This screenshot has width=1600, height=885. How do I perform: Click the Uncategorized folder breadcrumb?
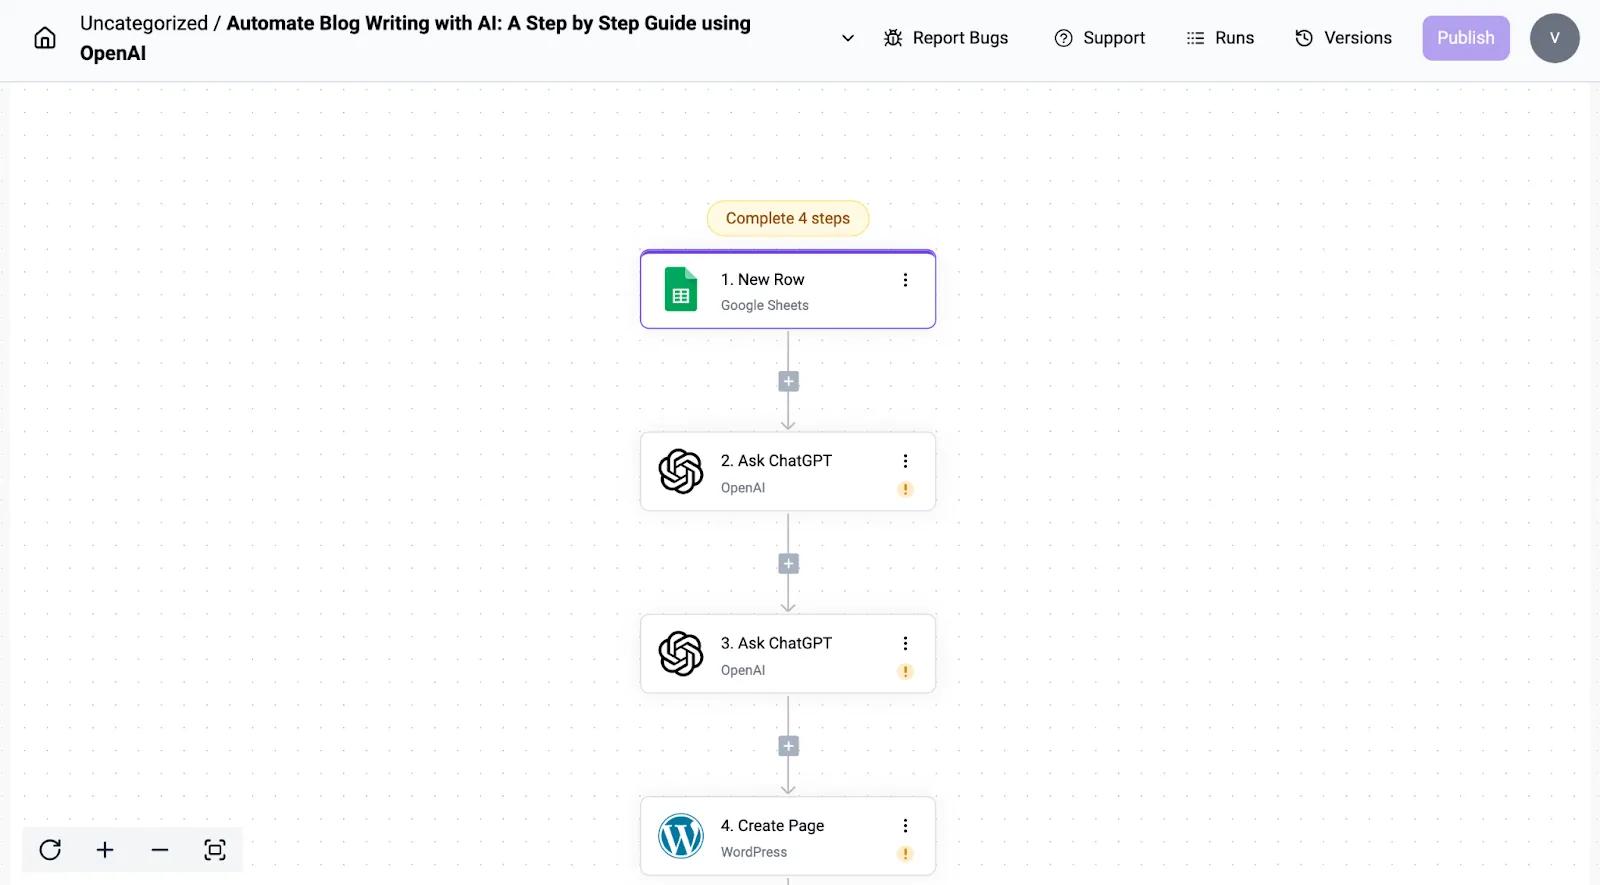click(x=144, y=23)
